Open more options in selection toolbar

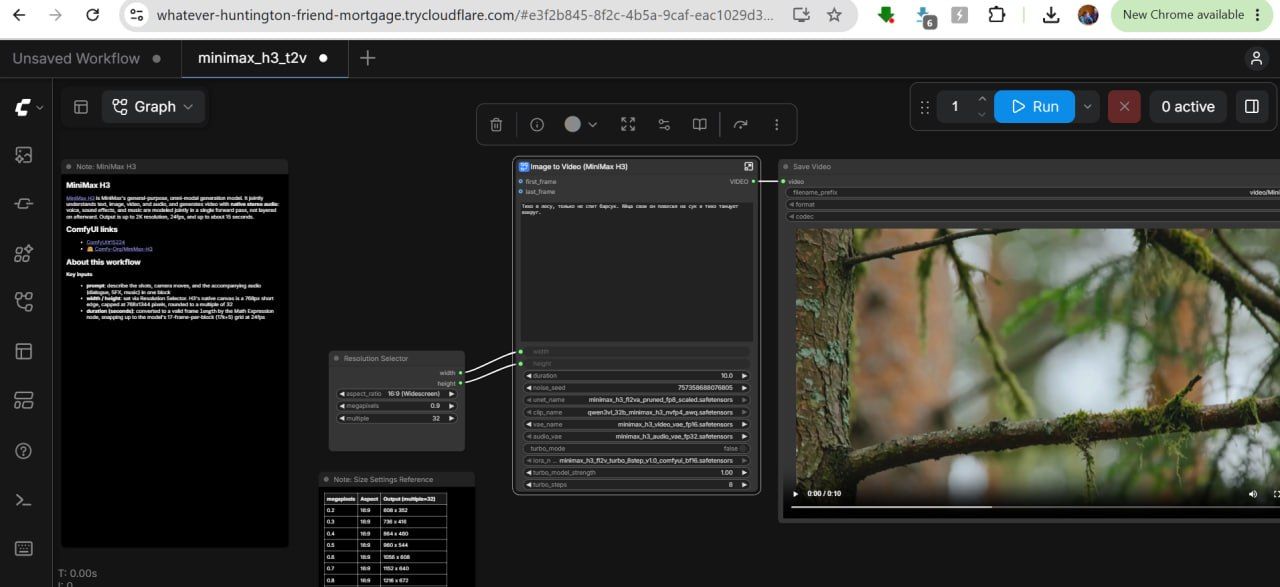(777, 125)
